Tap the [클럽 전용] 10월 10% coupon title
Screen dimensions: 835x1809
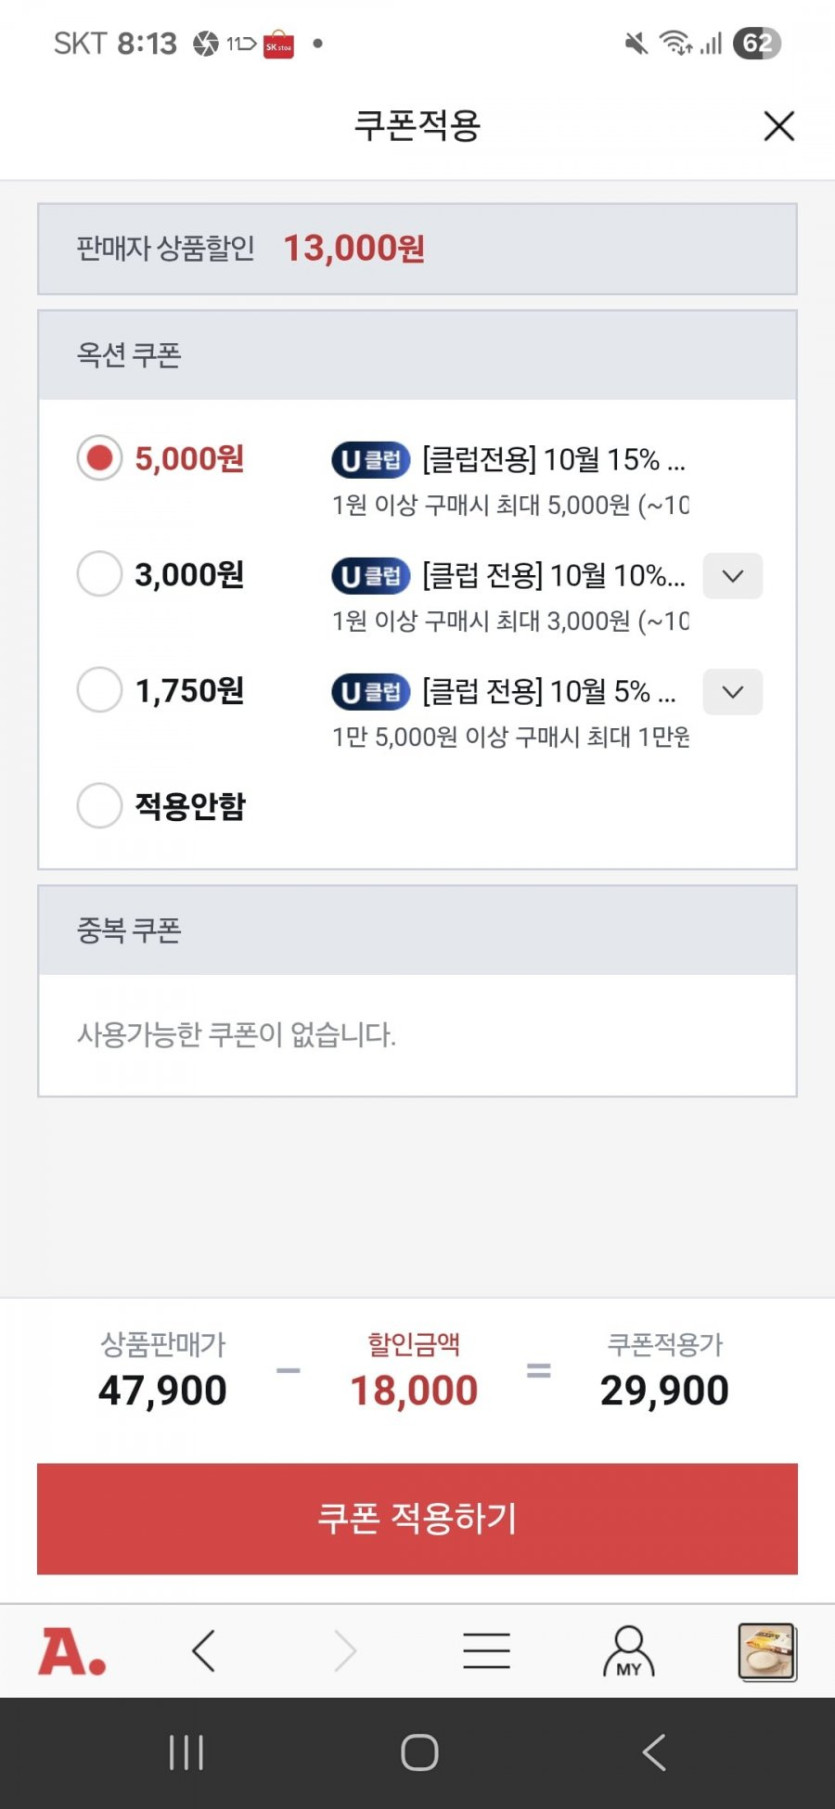pos(553,576)
